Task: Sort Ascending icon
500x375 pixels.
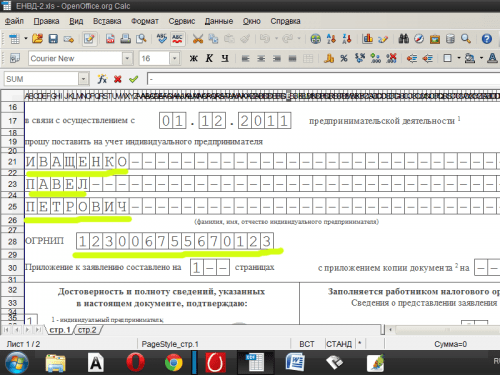Action: coord(331,39)
